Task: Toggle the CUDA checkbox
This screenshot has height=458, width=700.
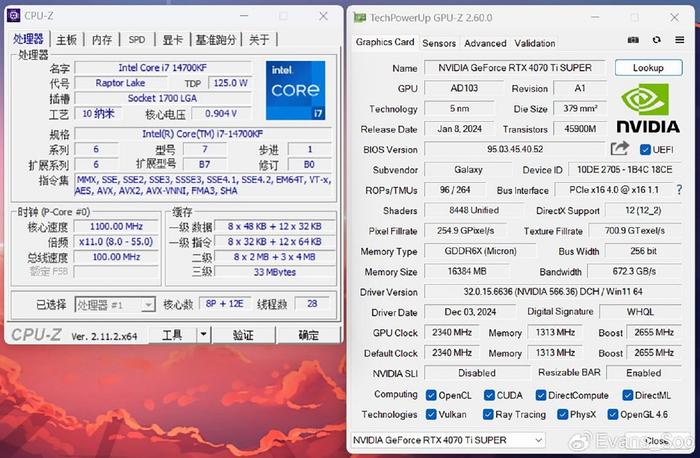Action: pyautogui.click(x=489, y=395)
